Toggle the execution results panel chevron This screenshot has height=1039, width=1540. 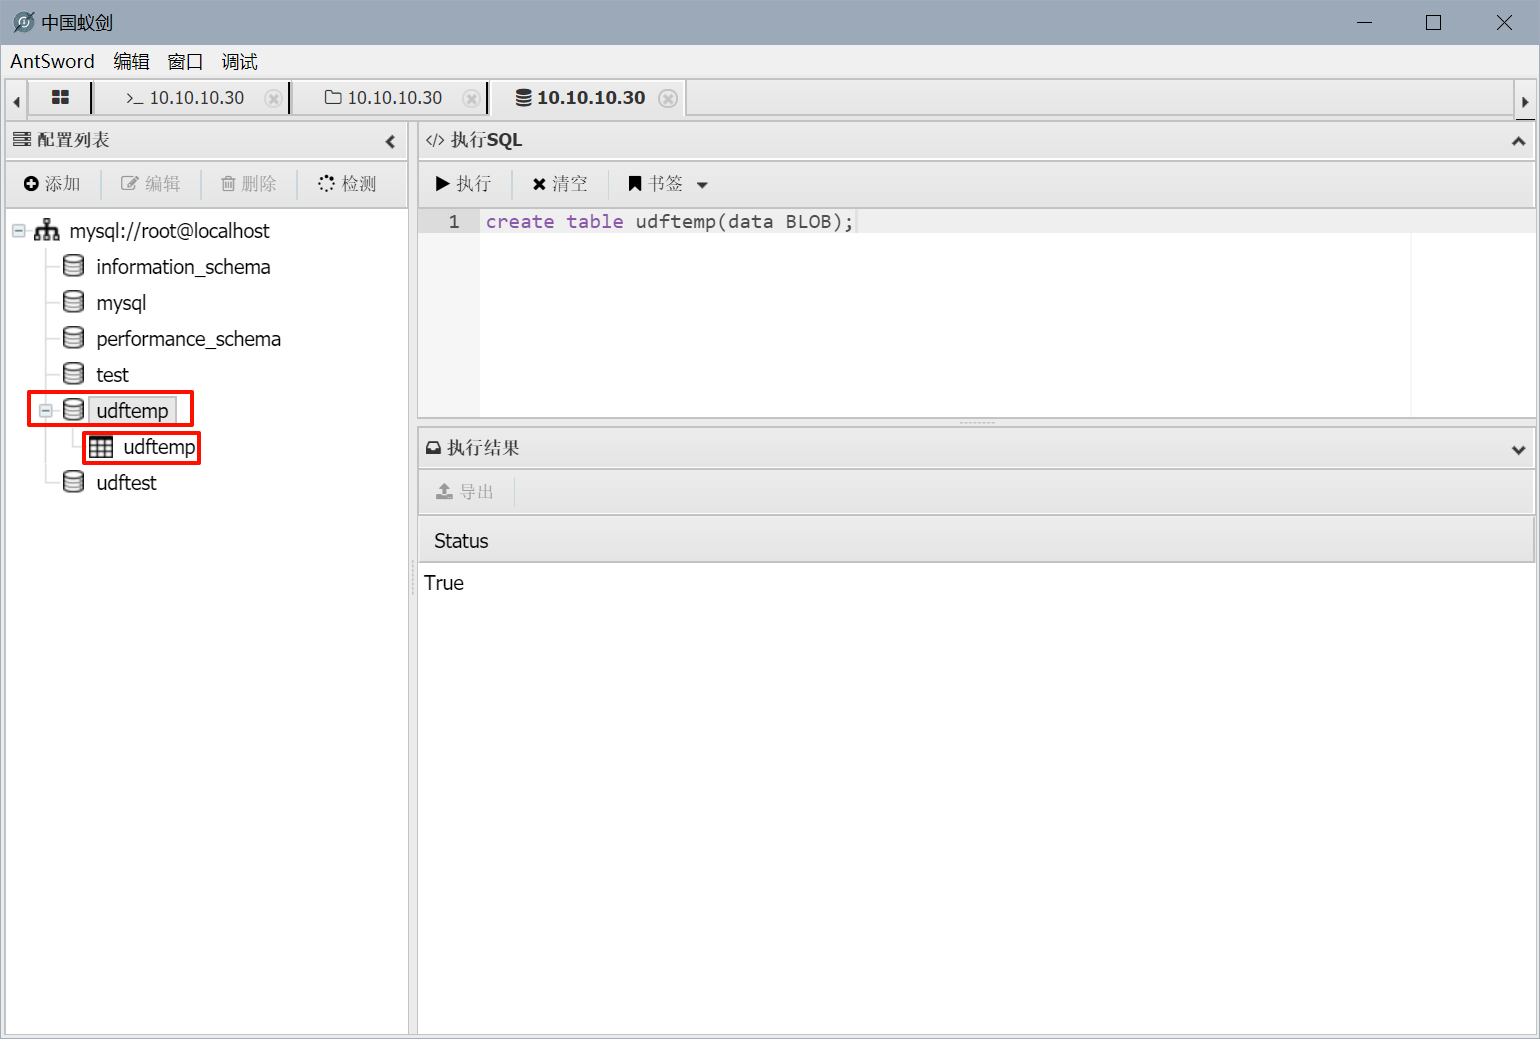(1518, 449)
